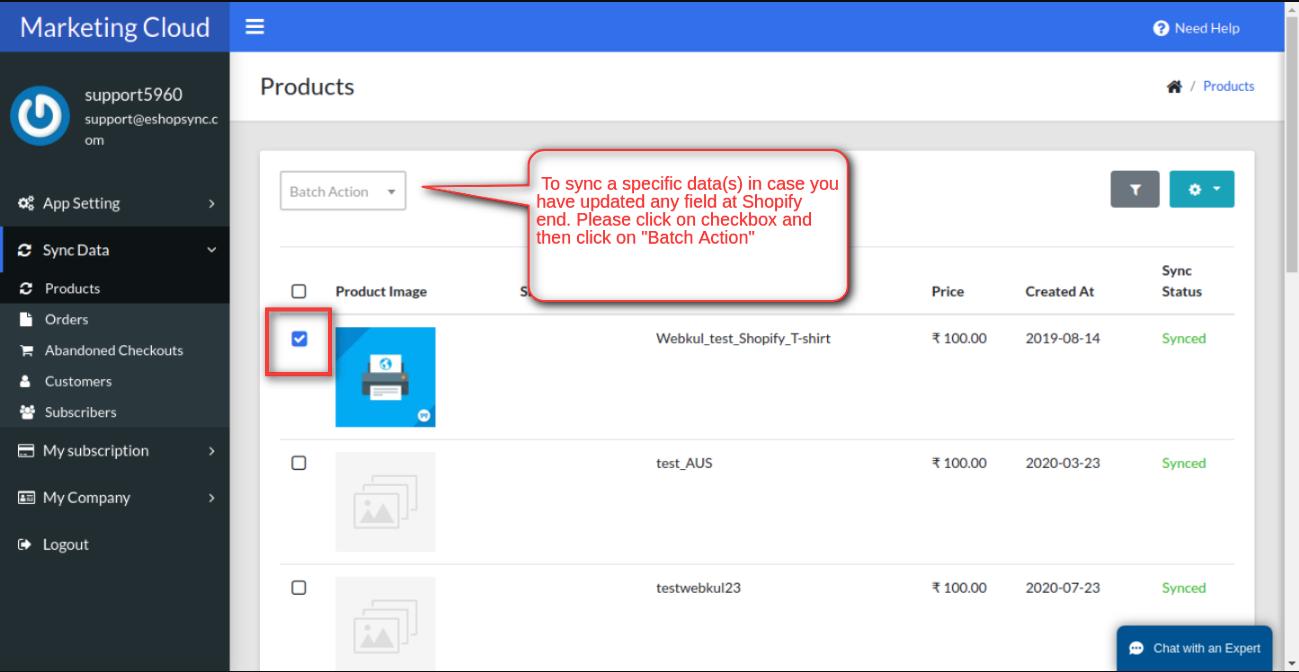This screenshot has height=672, width=1299.
Task: Go to Abandoned Checkouts
Action: [x=114, y=350]
